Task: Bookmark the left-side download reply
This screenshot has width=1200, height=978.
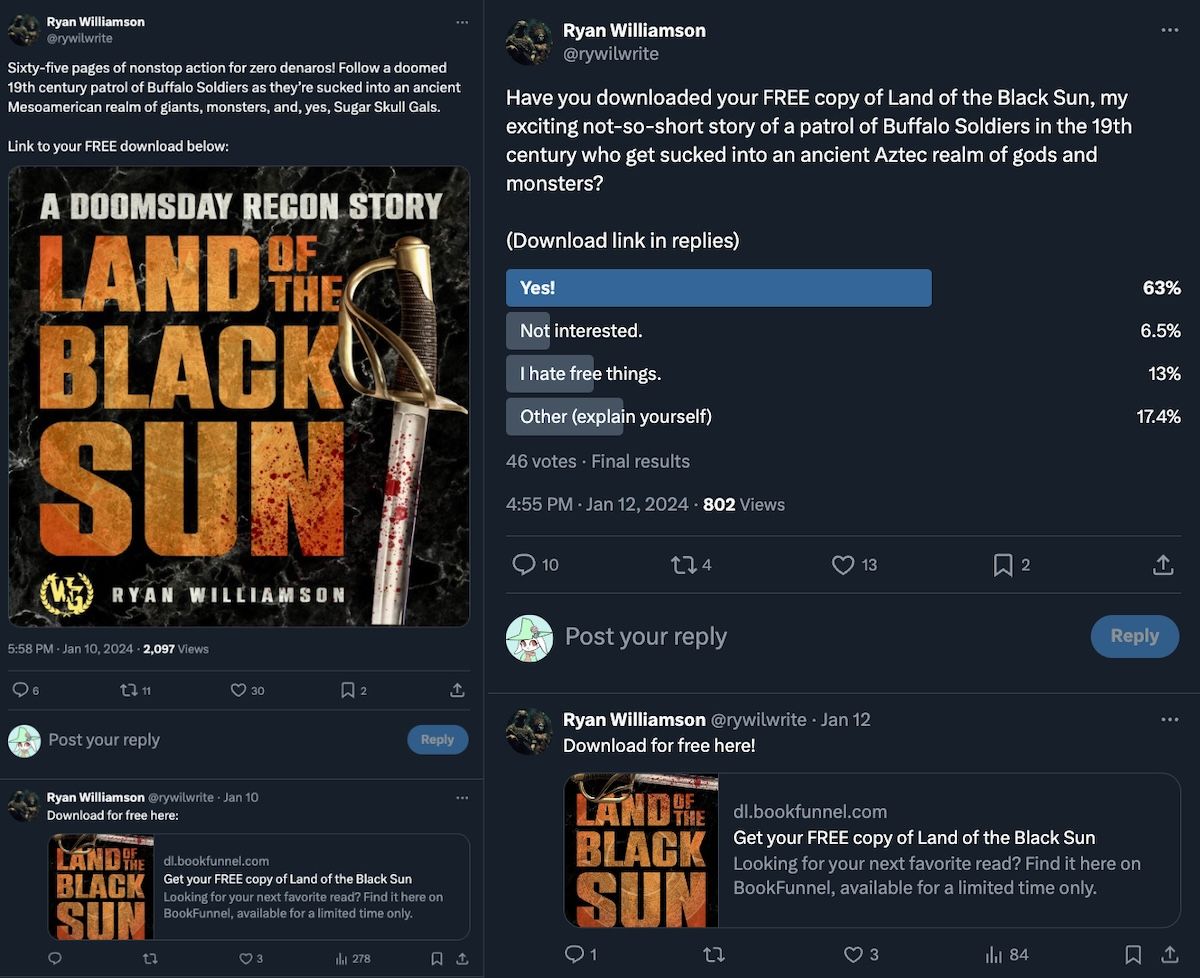Action: pyautogui.click(x=437, y=958)
